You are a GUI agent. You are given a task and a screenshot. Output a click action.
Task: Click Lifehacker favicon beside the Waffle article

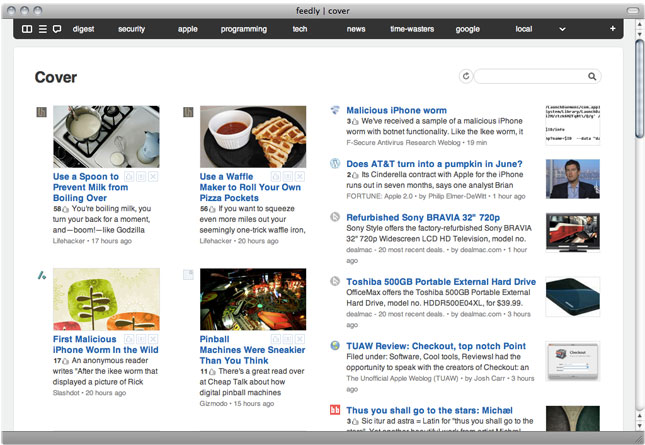pos(188,112)
